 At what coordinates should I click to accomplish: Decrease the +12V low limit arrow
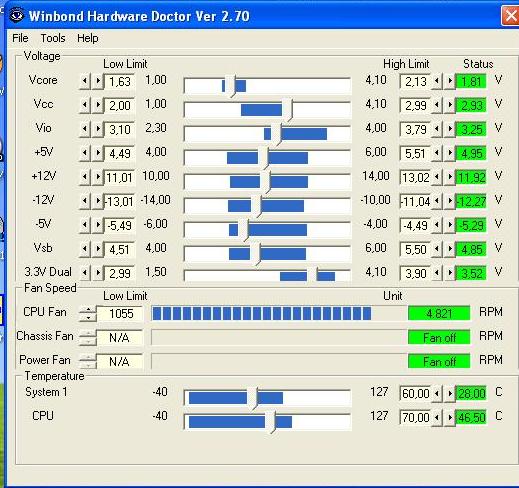[x=85, y=177]
